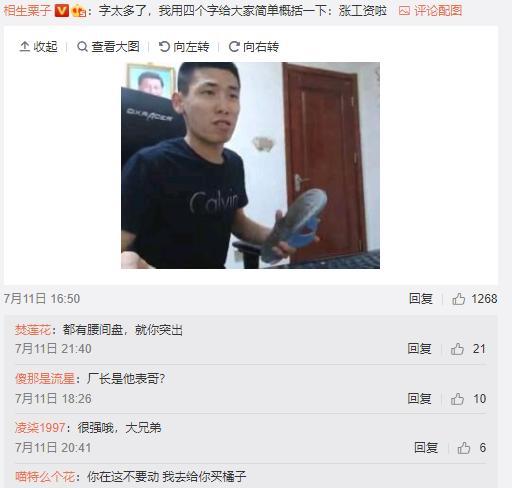Click the 评论配图 picture icon link

tap(430, 11)
